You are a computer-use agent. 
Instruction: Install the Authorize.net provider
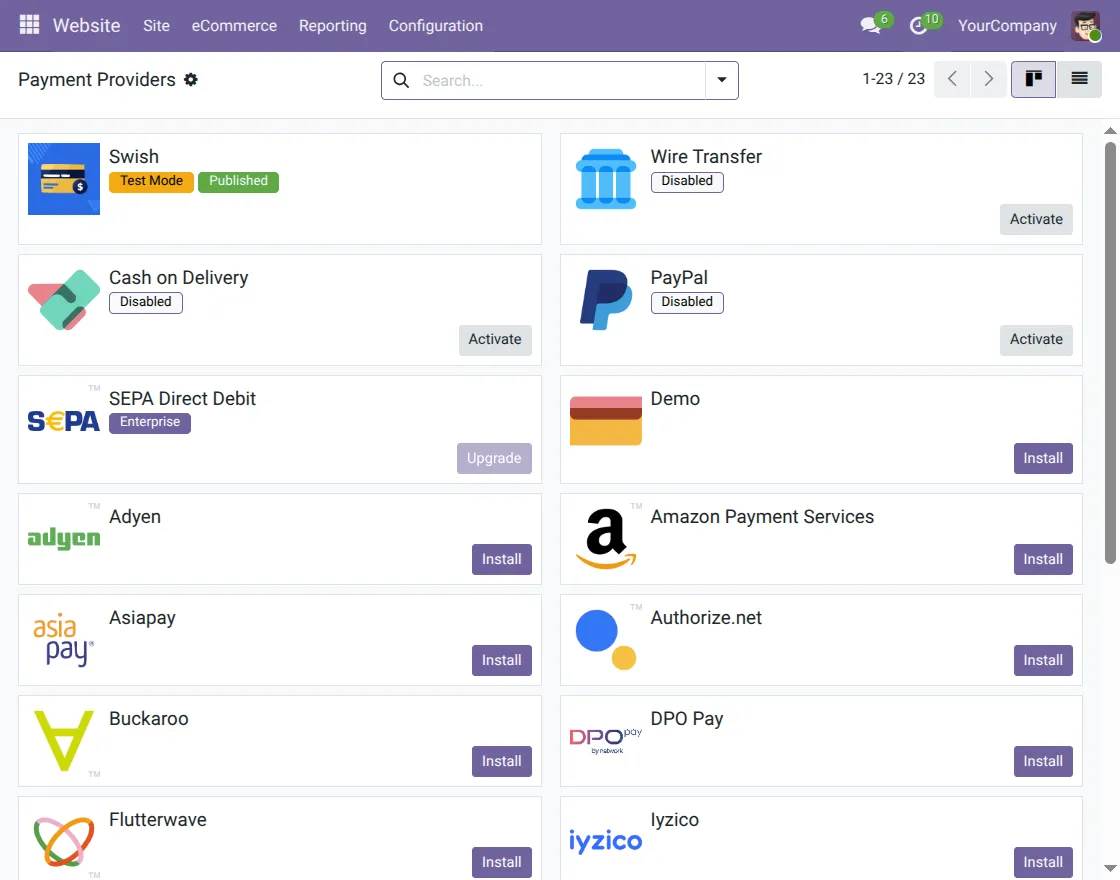[1043, 661]
